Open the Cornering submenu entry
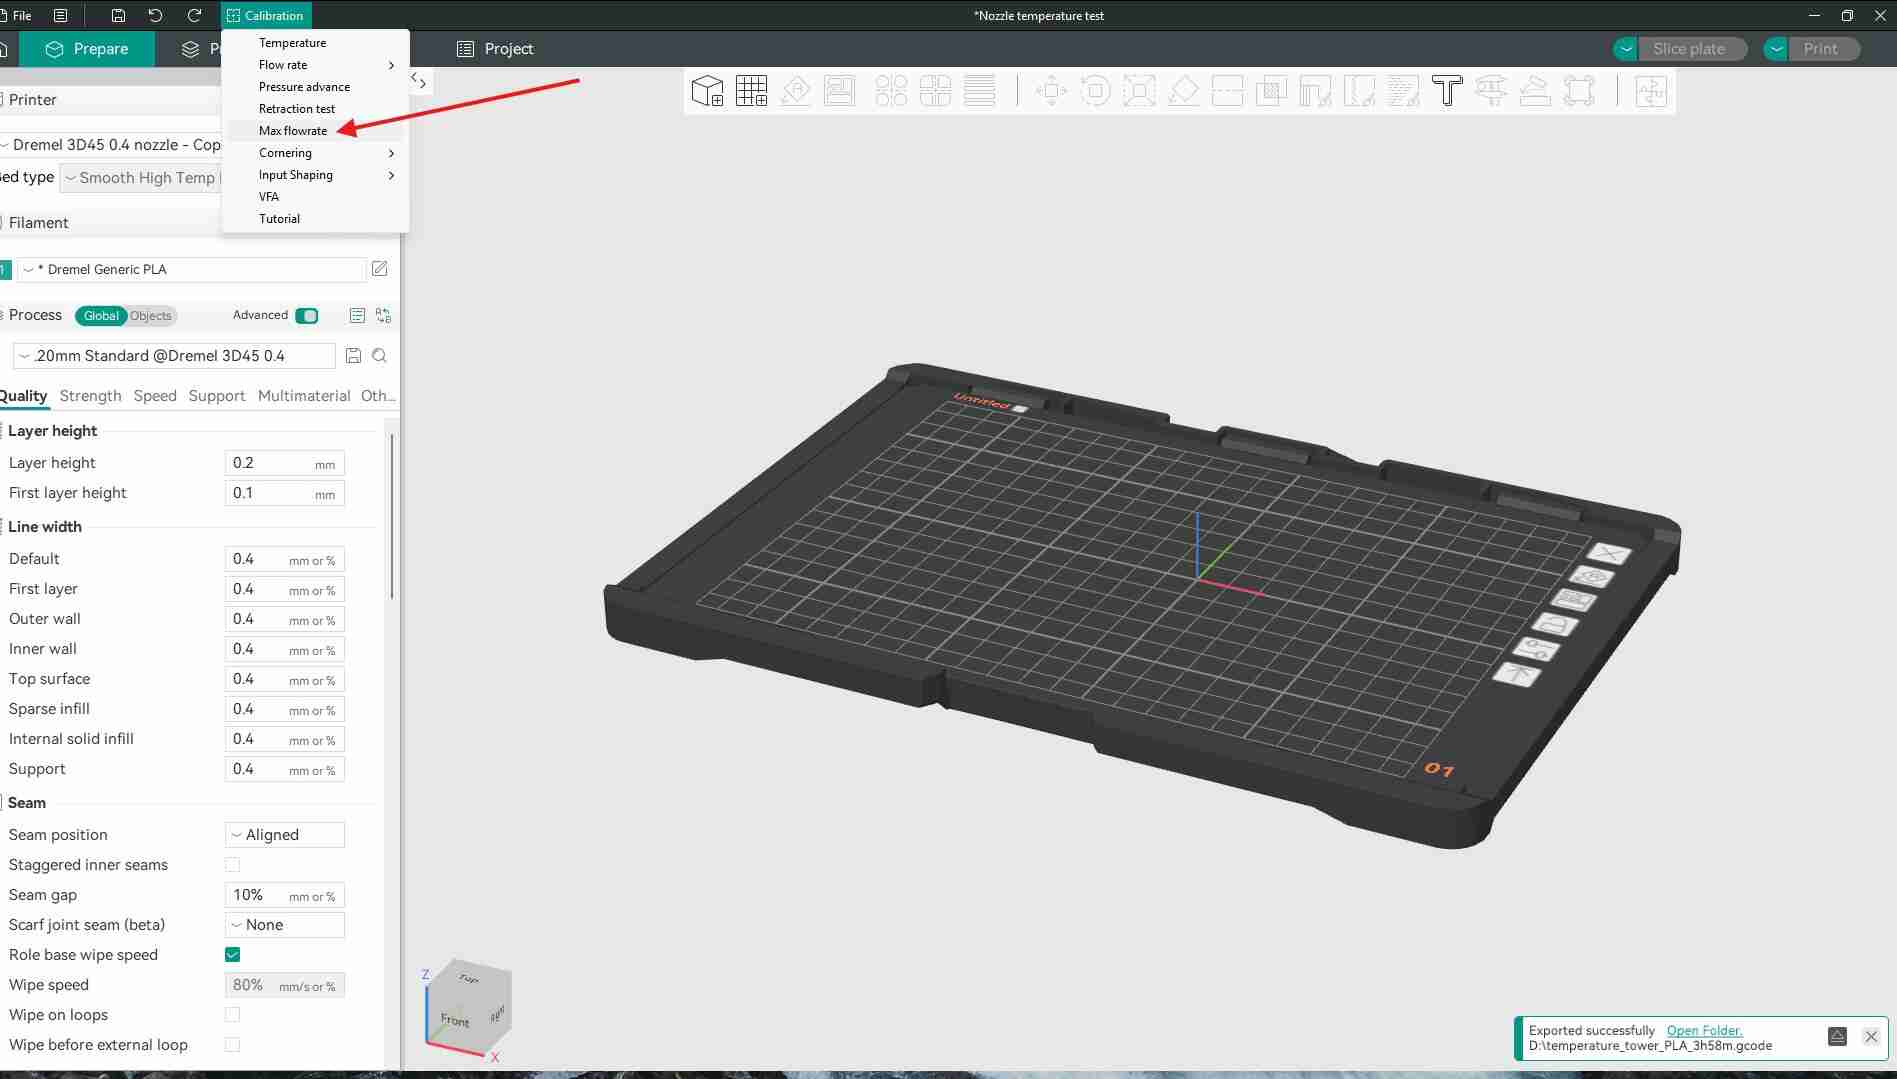1897x1079 pixels. [x=315, y=153]
